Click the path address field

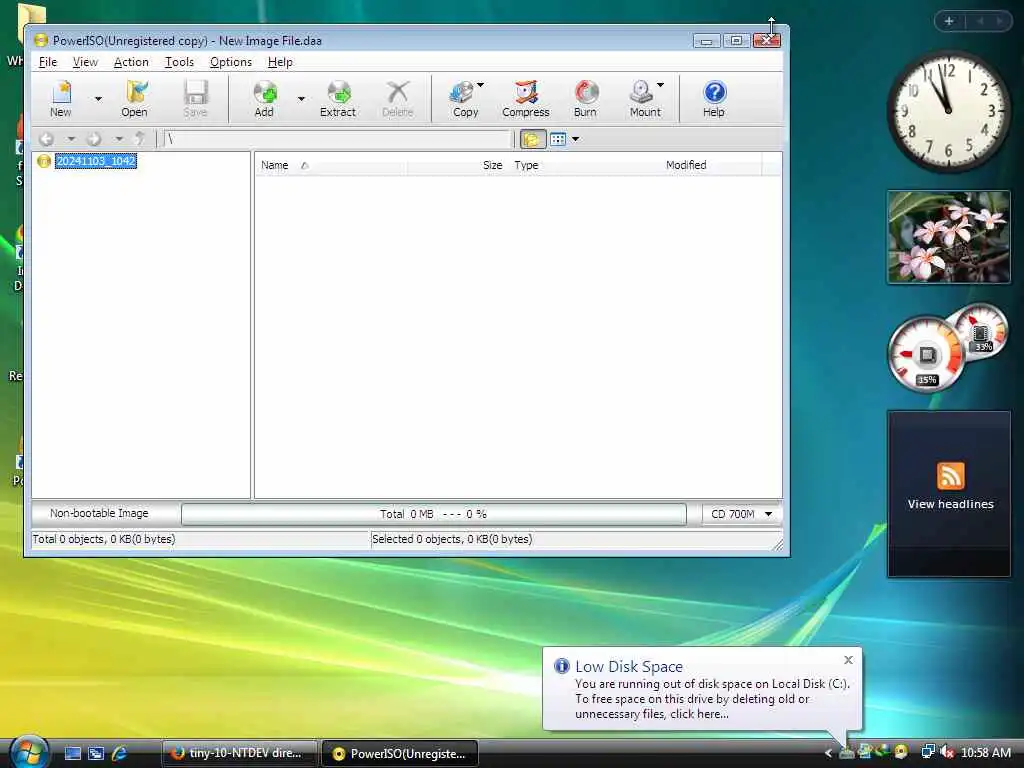coord(337,138)
